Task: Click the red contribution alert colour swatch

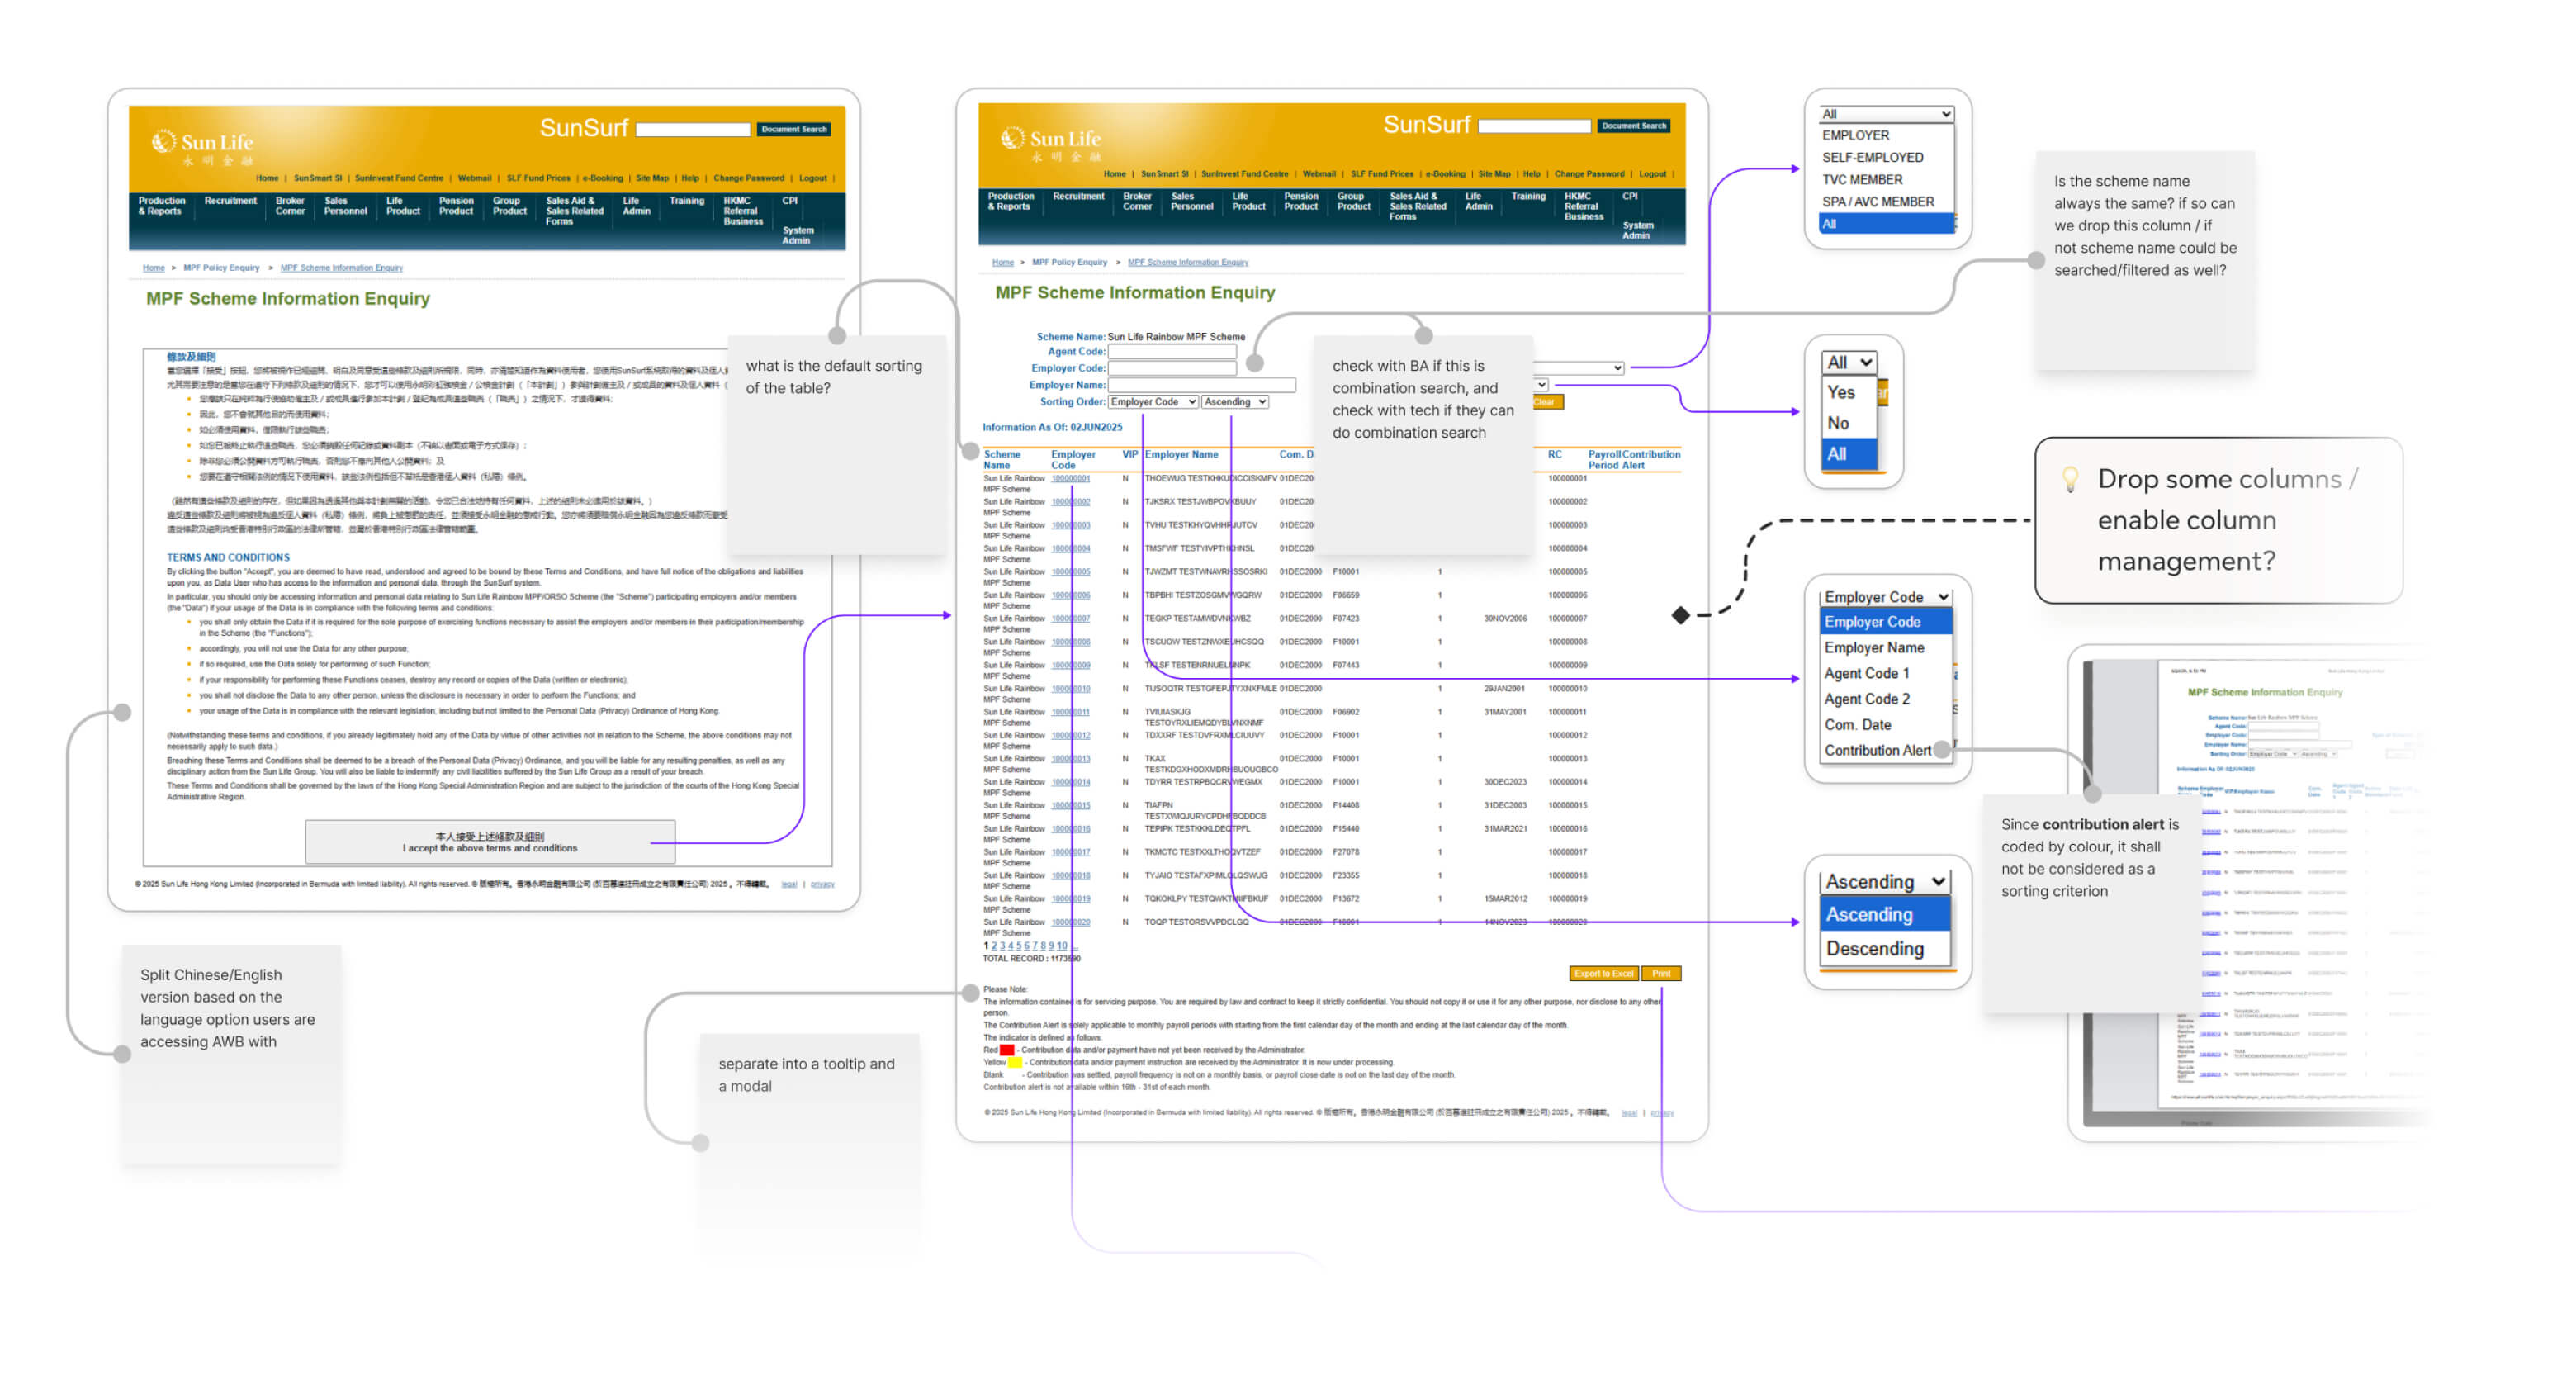Action: pyautogui.click(x=1007, y=1050)
